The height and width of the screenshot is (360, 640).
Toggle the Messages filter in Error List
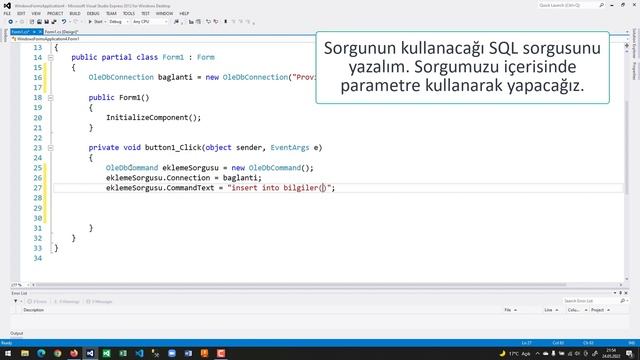[99, 302]
